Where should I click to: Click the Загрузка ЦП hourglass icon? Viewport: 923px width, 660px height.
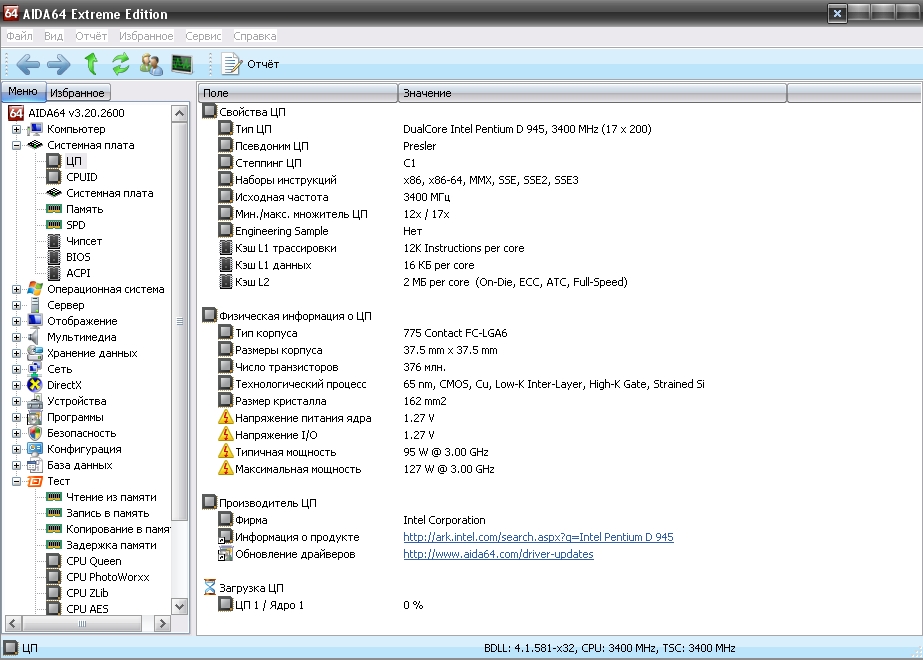coord(210,588)
